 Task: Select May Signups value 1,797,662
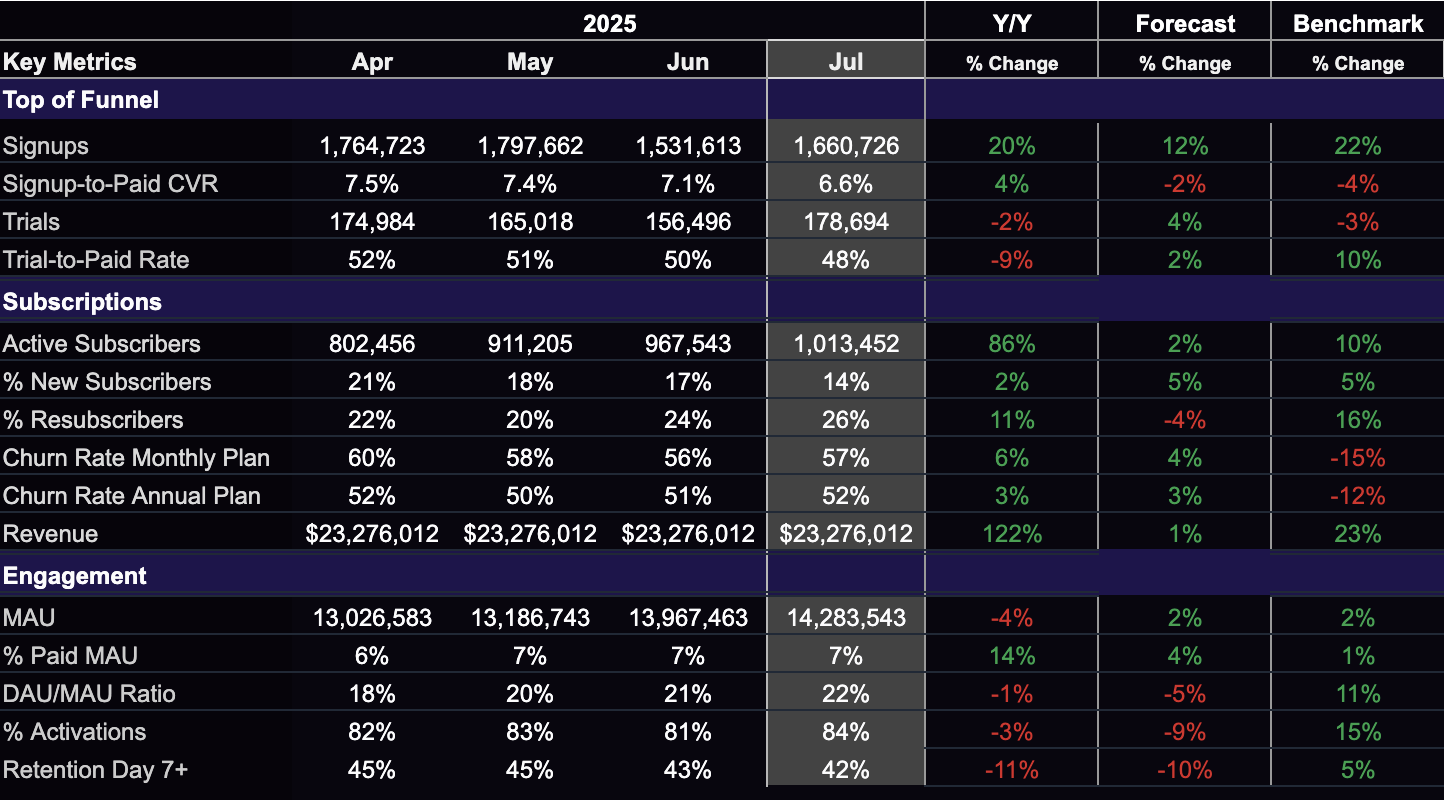point(530,146)
